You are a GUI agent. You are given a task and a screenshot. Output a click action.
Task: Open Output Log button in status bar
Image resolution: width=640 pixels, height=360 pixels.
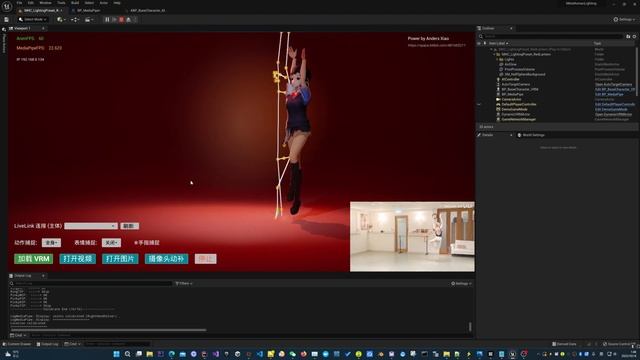[x=47, y=344]
